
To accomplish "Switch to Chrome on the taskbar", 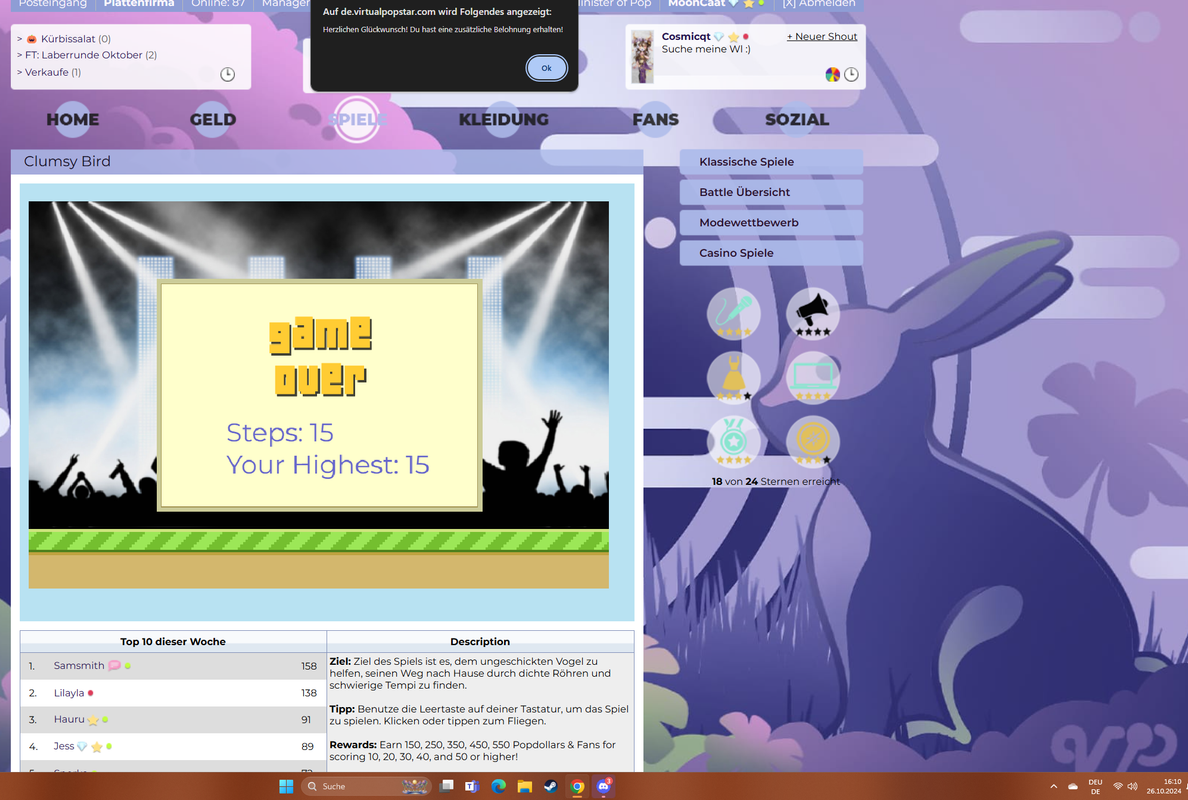I will point(577,786).
